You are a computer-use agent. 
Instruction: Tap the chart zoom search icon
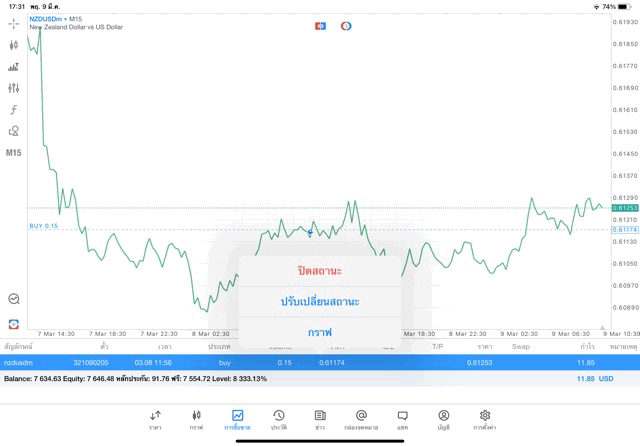(x=13, y=298)
